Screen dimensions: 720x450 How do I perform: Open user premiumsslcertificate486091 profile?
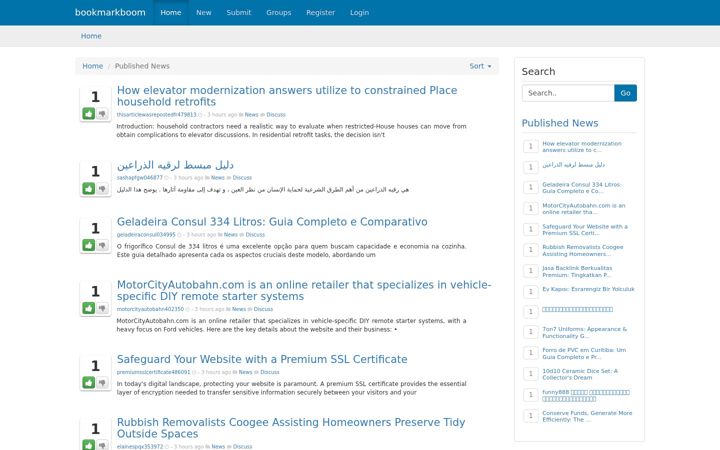[x=153, y=372]
